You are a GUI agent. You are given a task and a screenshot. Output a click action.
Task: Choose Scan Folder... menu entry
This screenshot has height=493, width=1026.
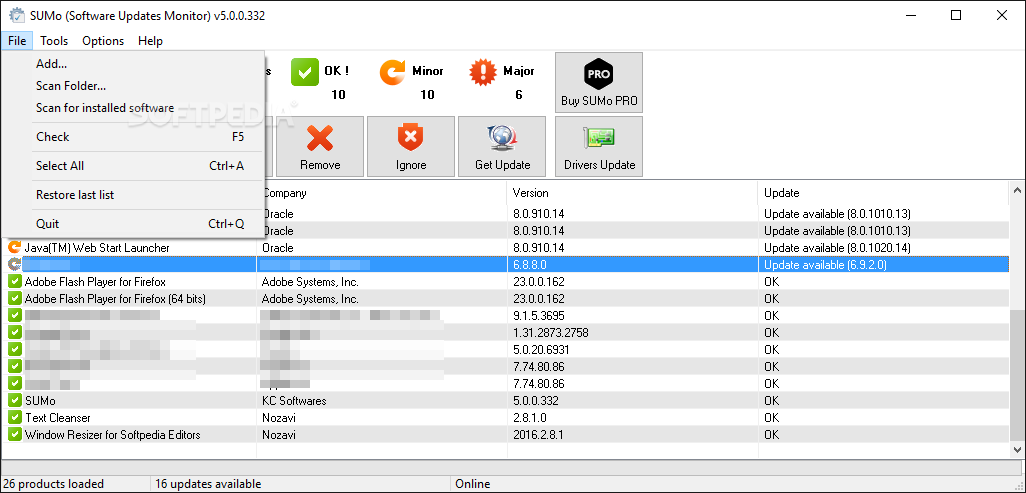pos(133,86)
